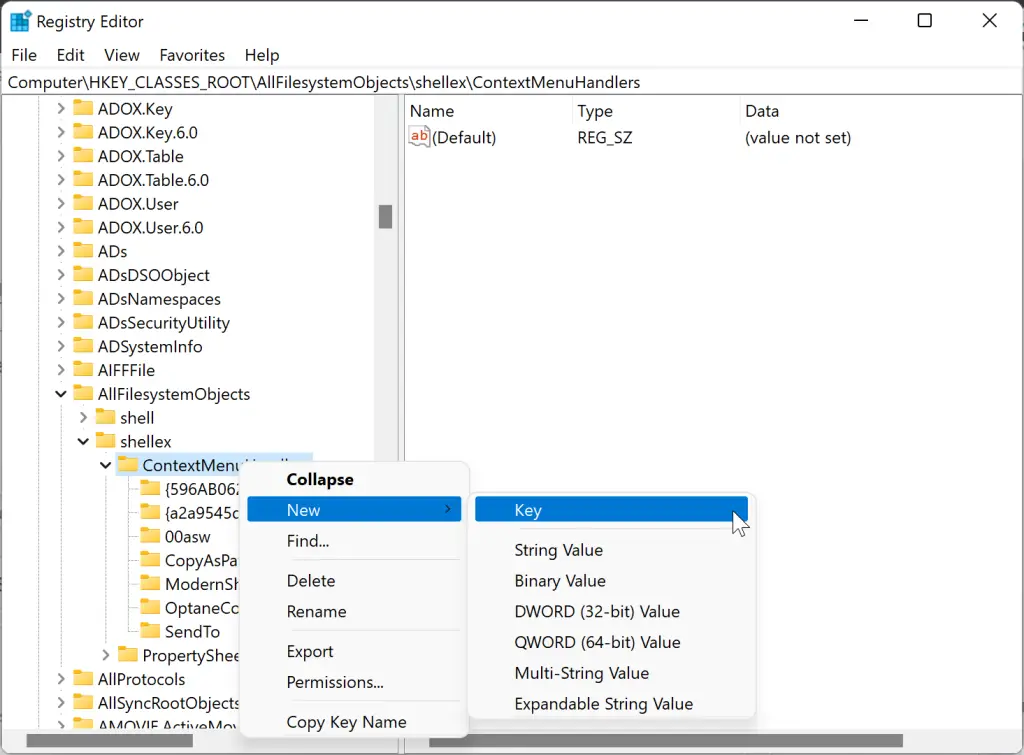Click Export in the context menu

[x=309, y=651]
